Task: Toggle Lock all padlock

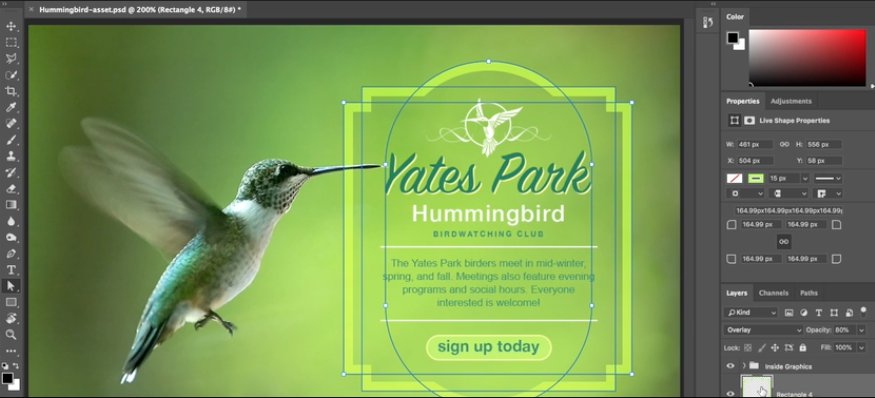Action: [802, 347]
